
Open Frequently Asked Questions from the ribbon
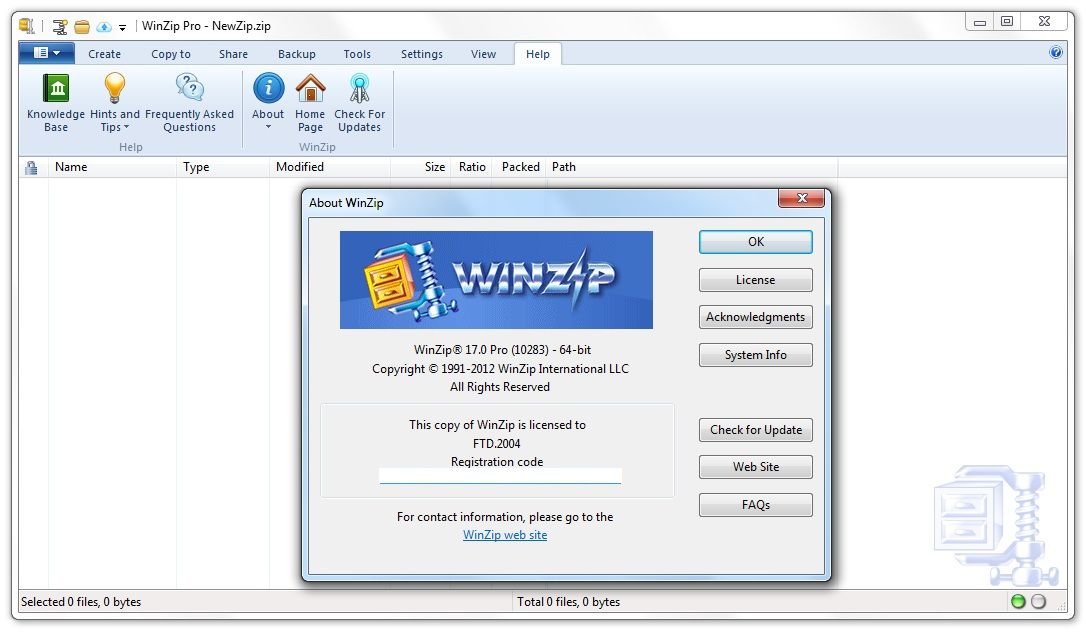(189, 102)
